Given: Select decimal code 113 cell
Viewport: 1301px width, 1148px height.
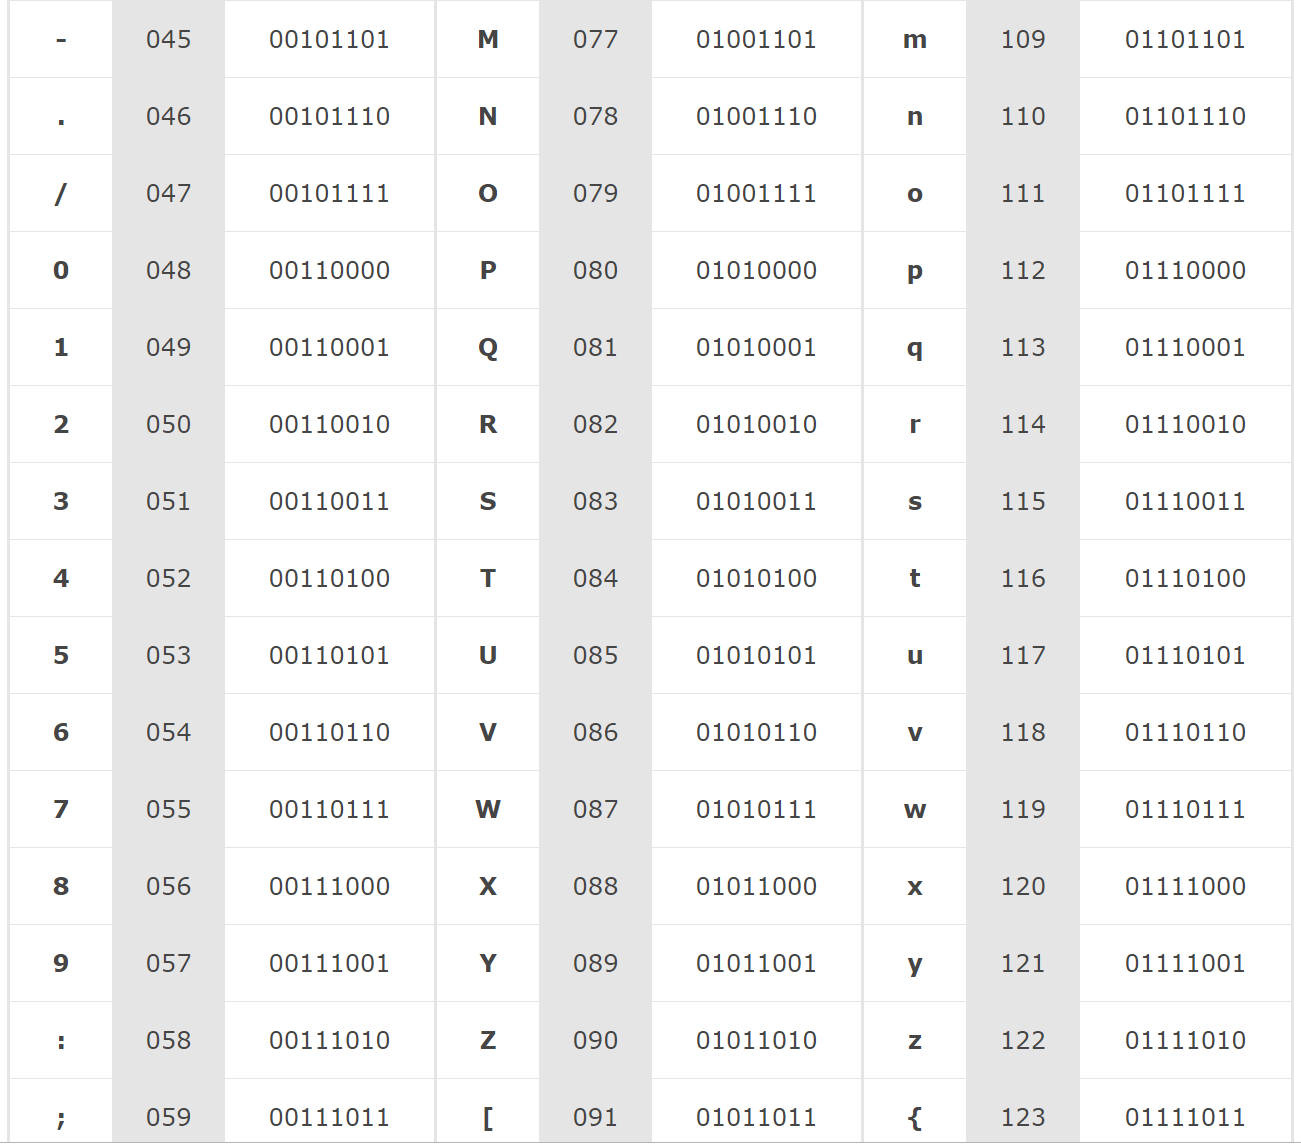Looking at the screenshot, I should coord(1023,348).
